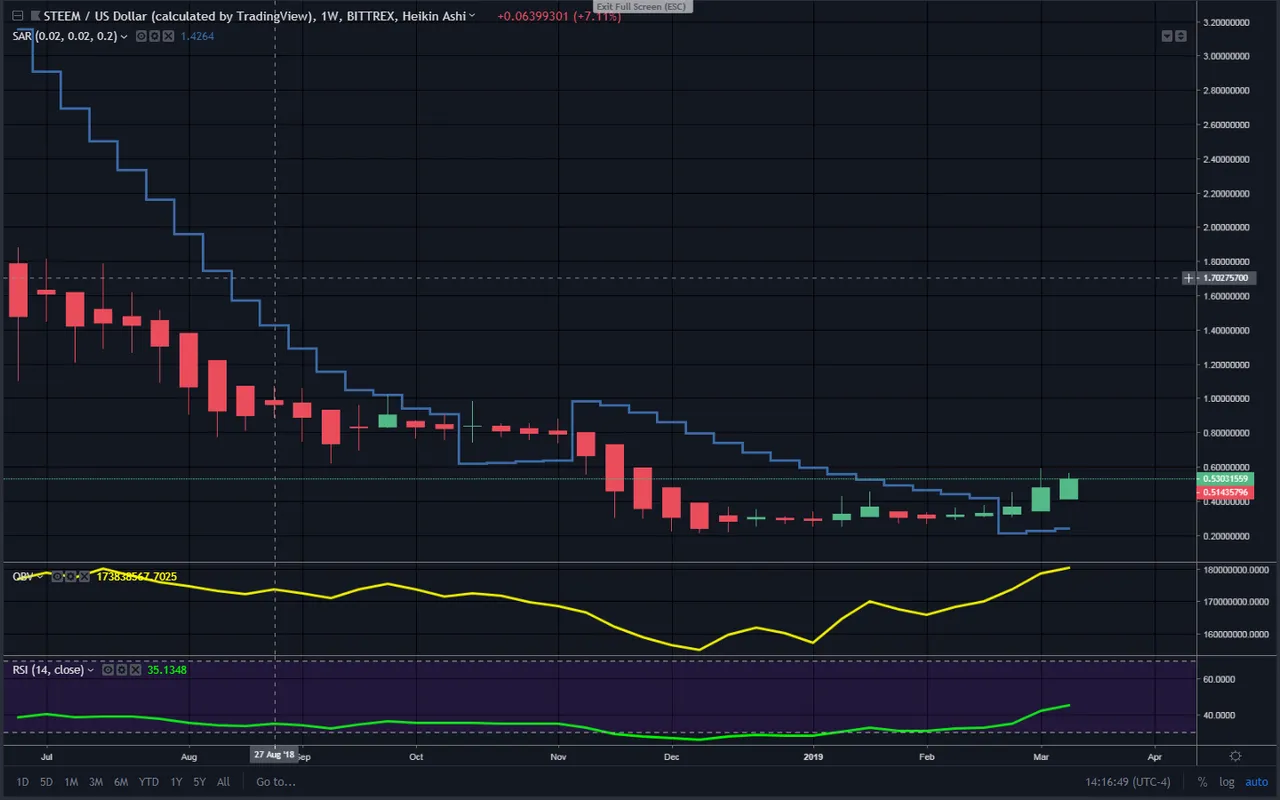Click the Go to... date button
This screenshot has height=800, width=1280.
tap(275, 782)
